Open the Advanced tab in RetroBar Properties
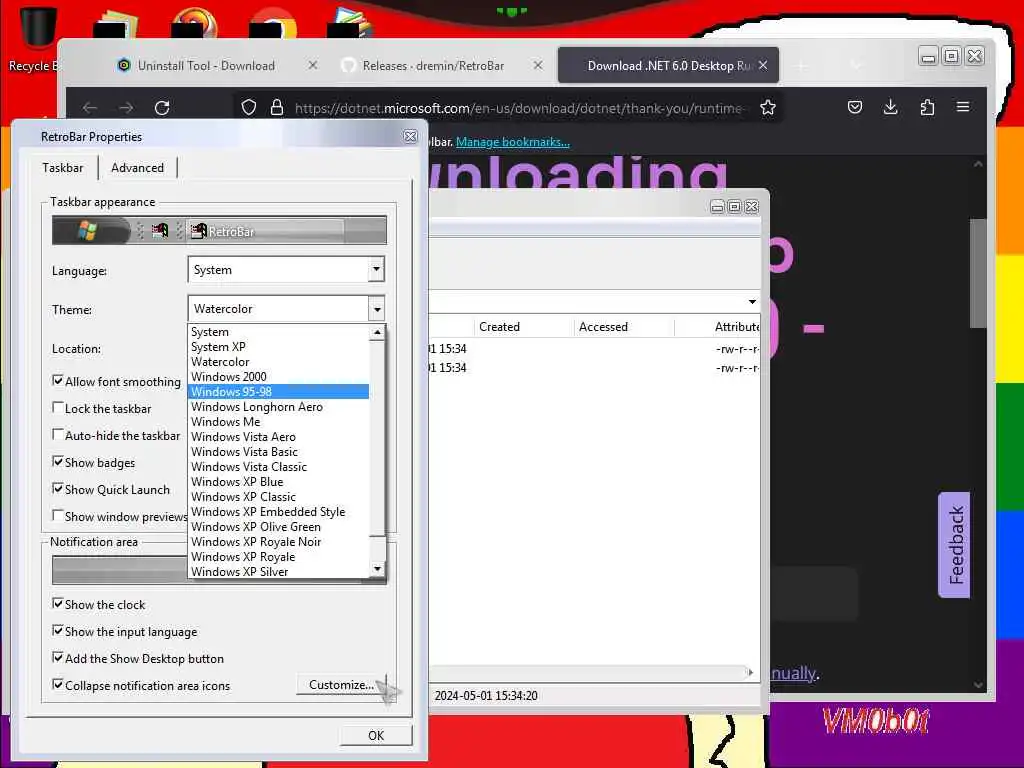This screenshot has height=768, width=1024. 138,168
